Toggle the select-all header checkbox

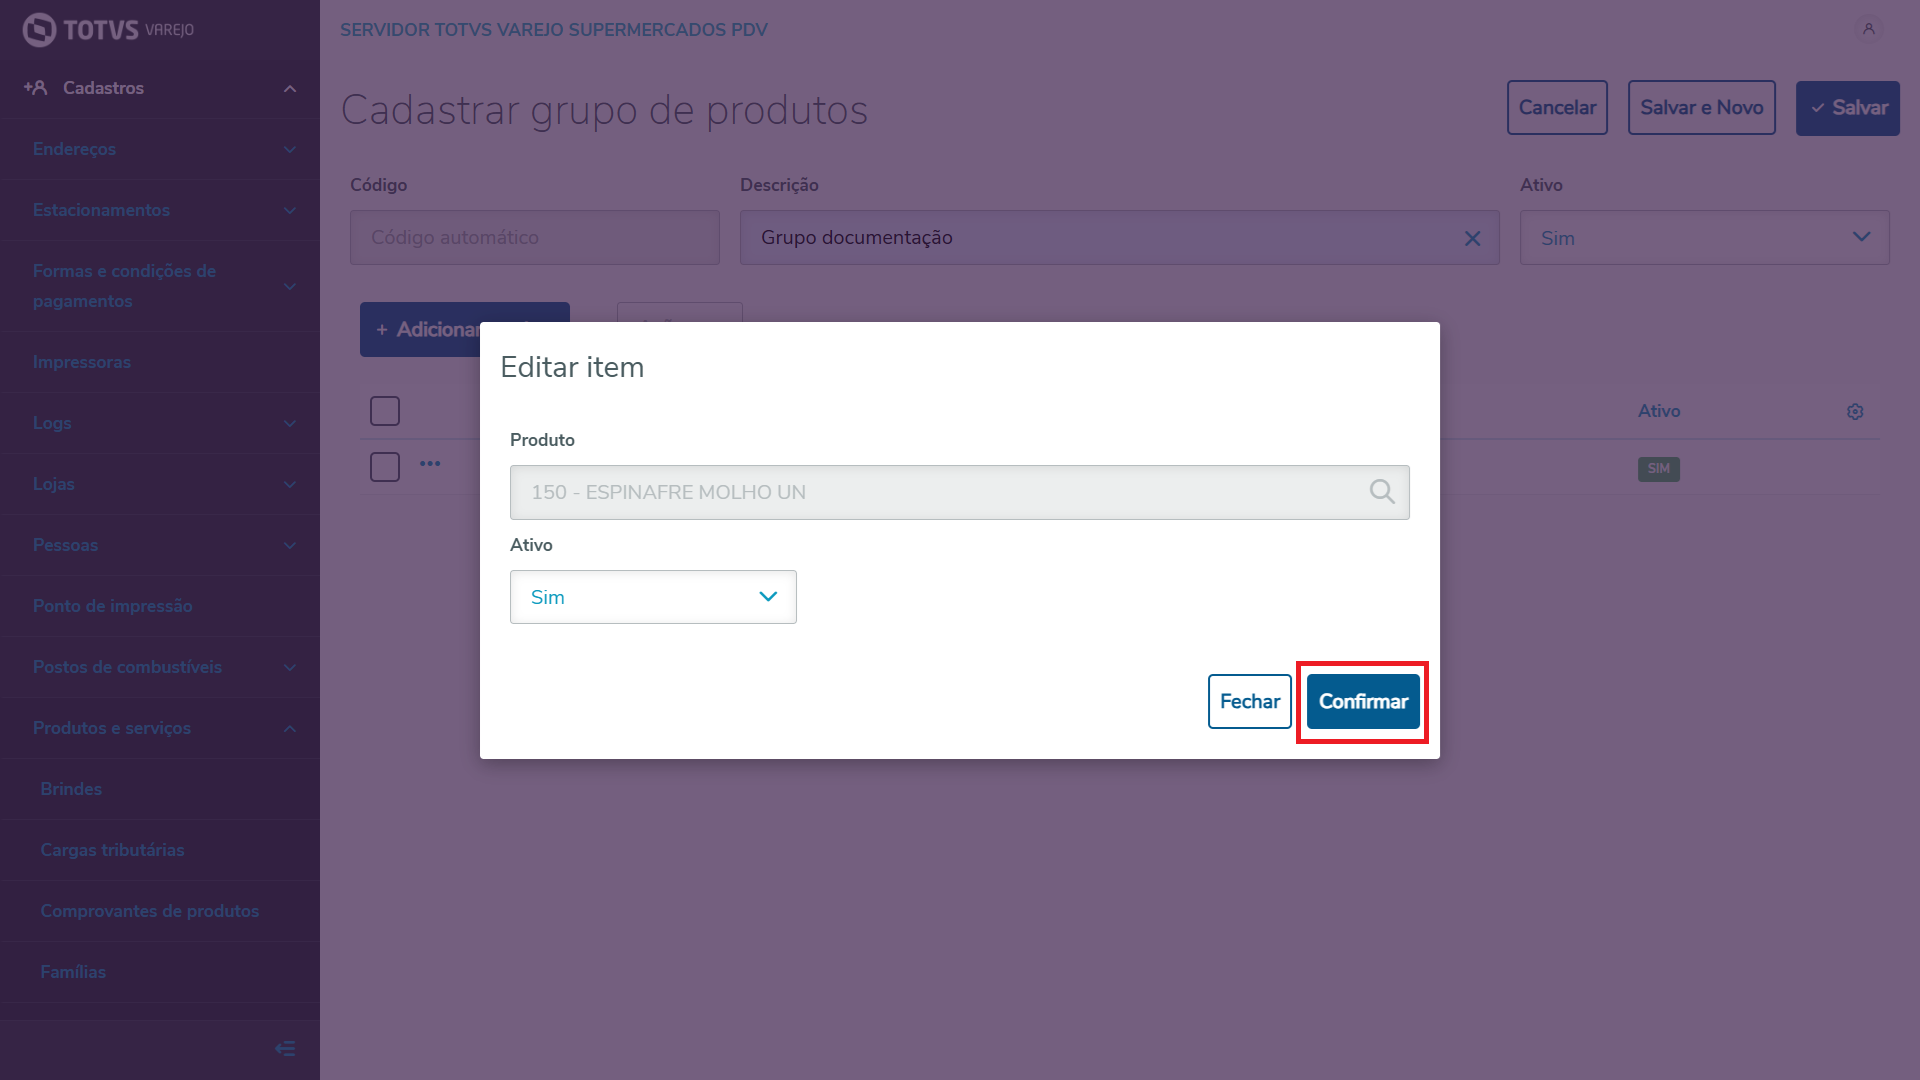pyautogui.click(x=385, y=411)
